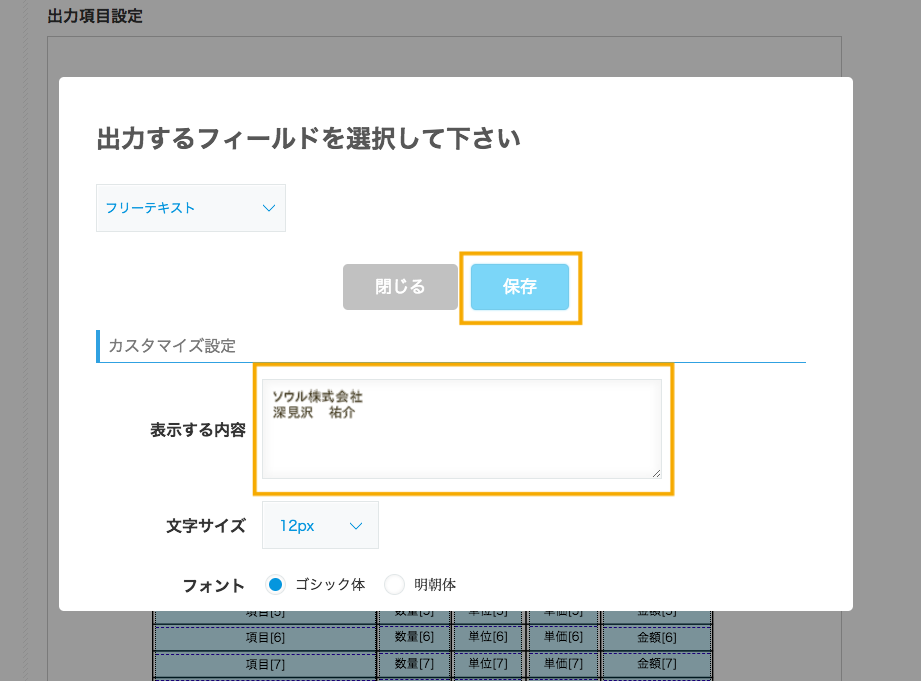This screenshot has height=681, width=921.
Task: Click the 金額[6] cell
Action: click(x=656, y=637)
